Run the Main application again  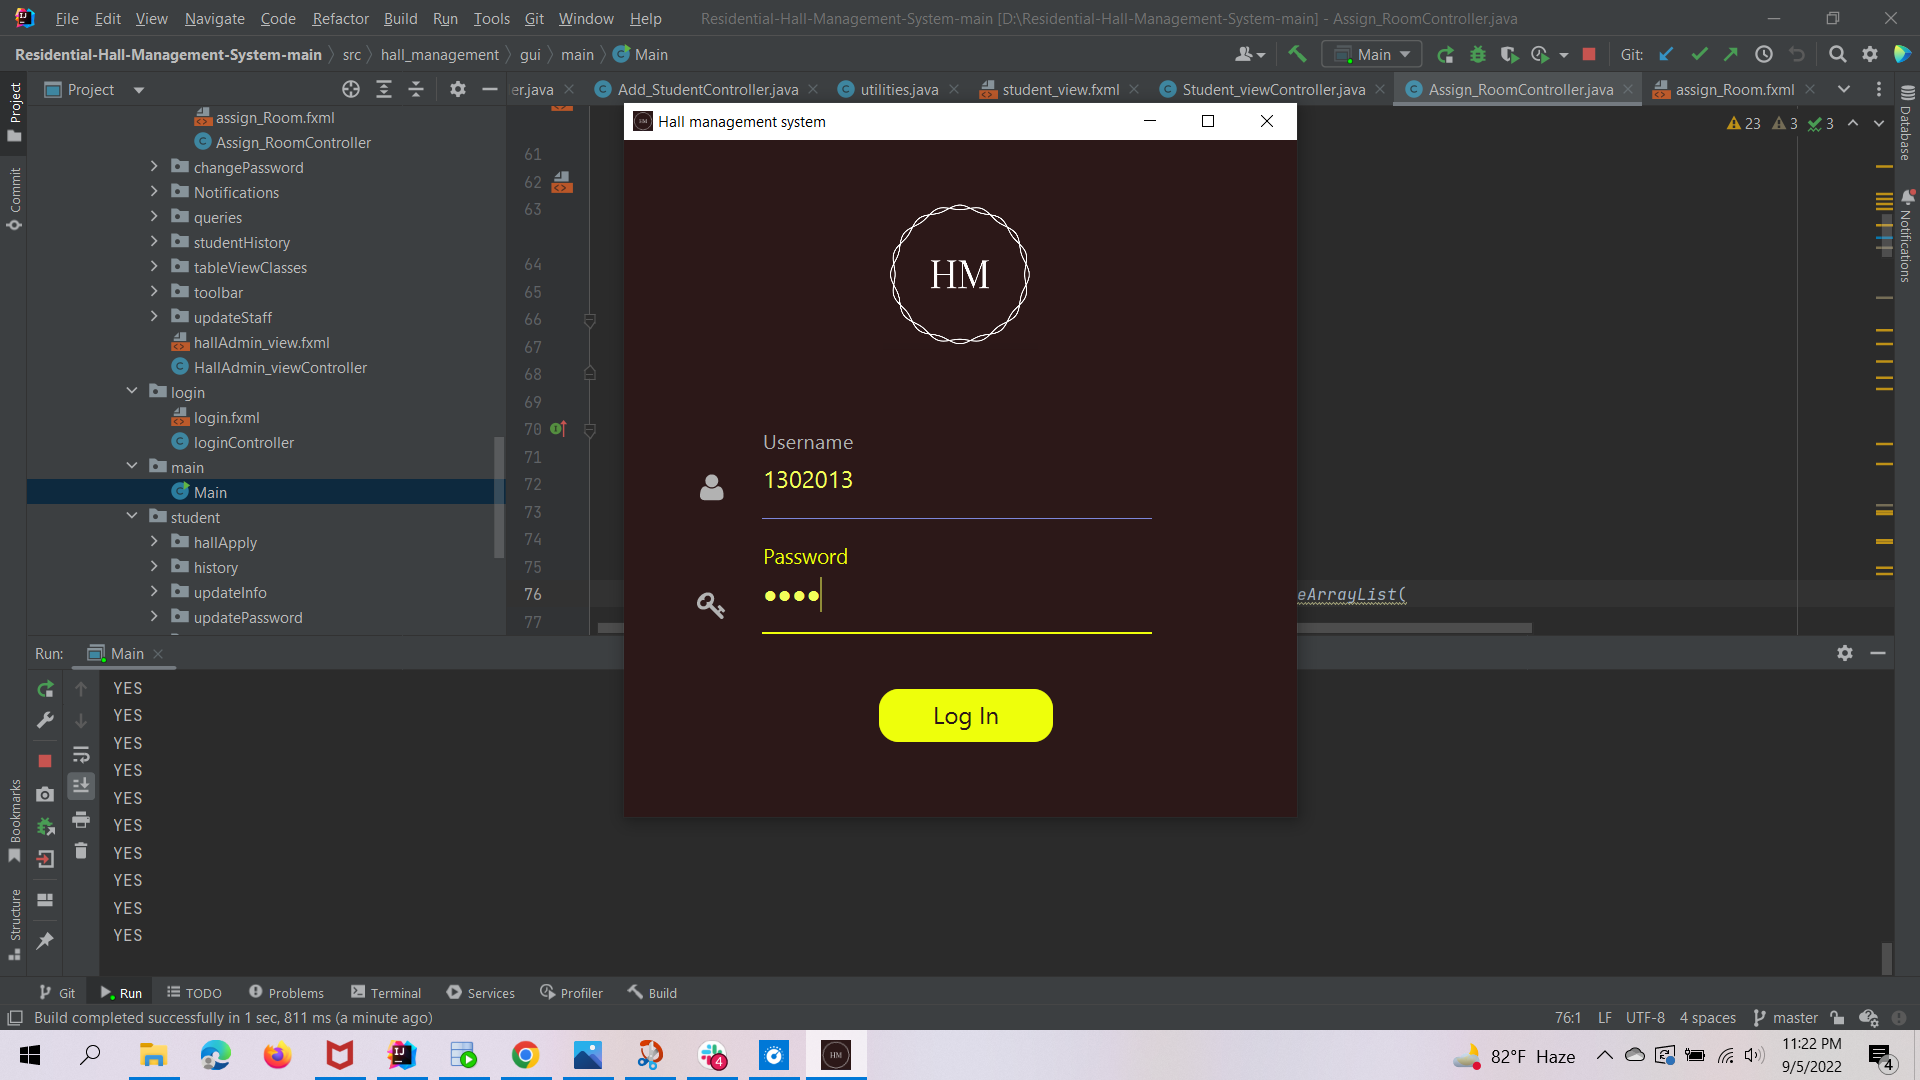1445,54
